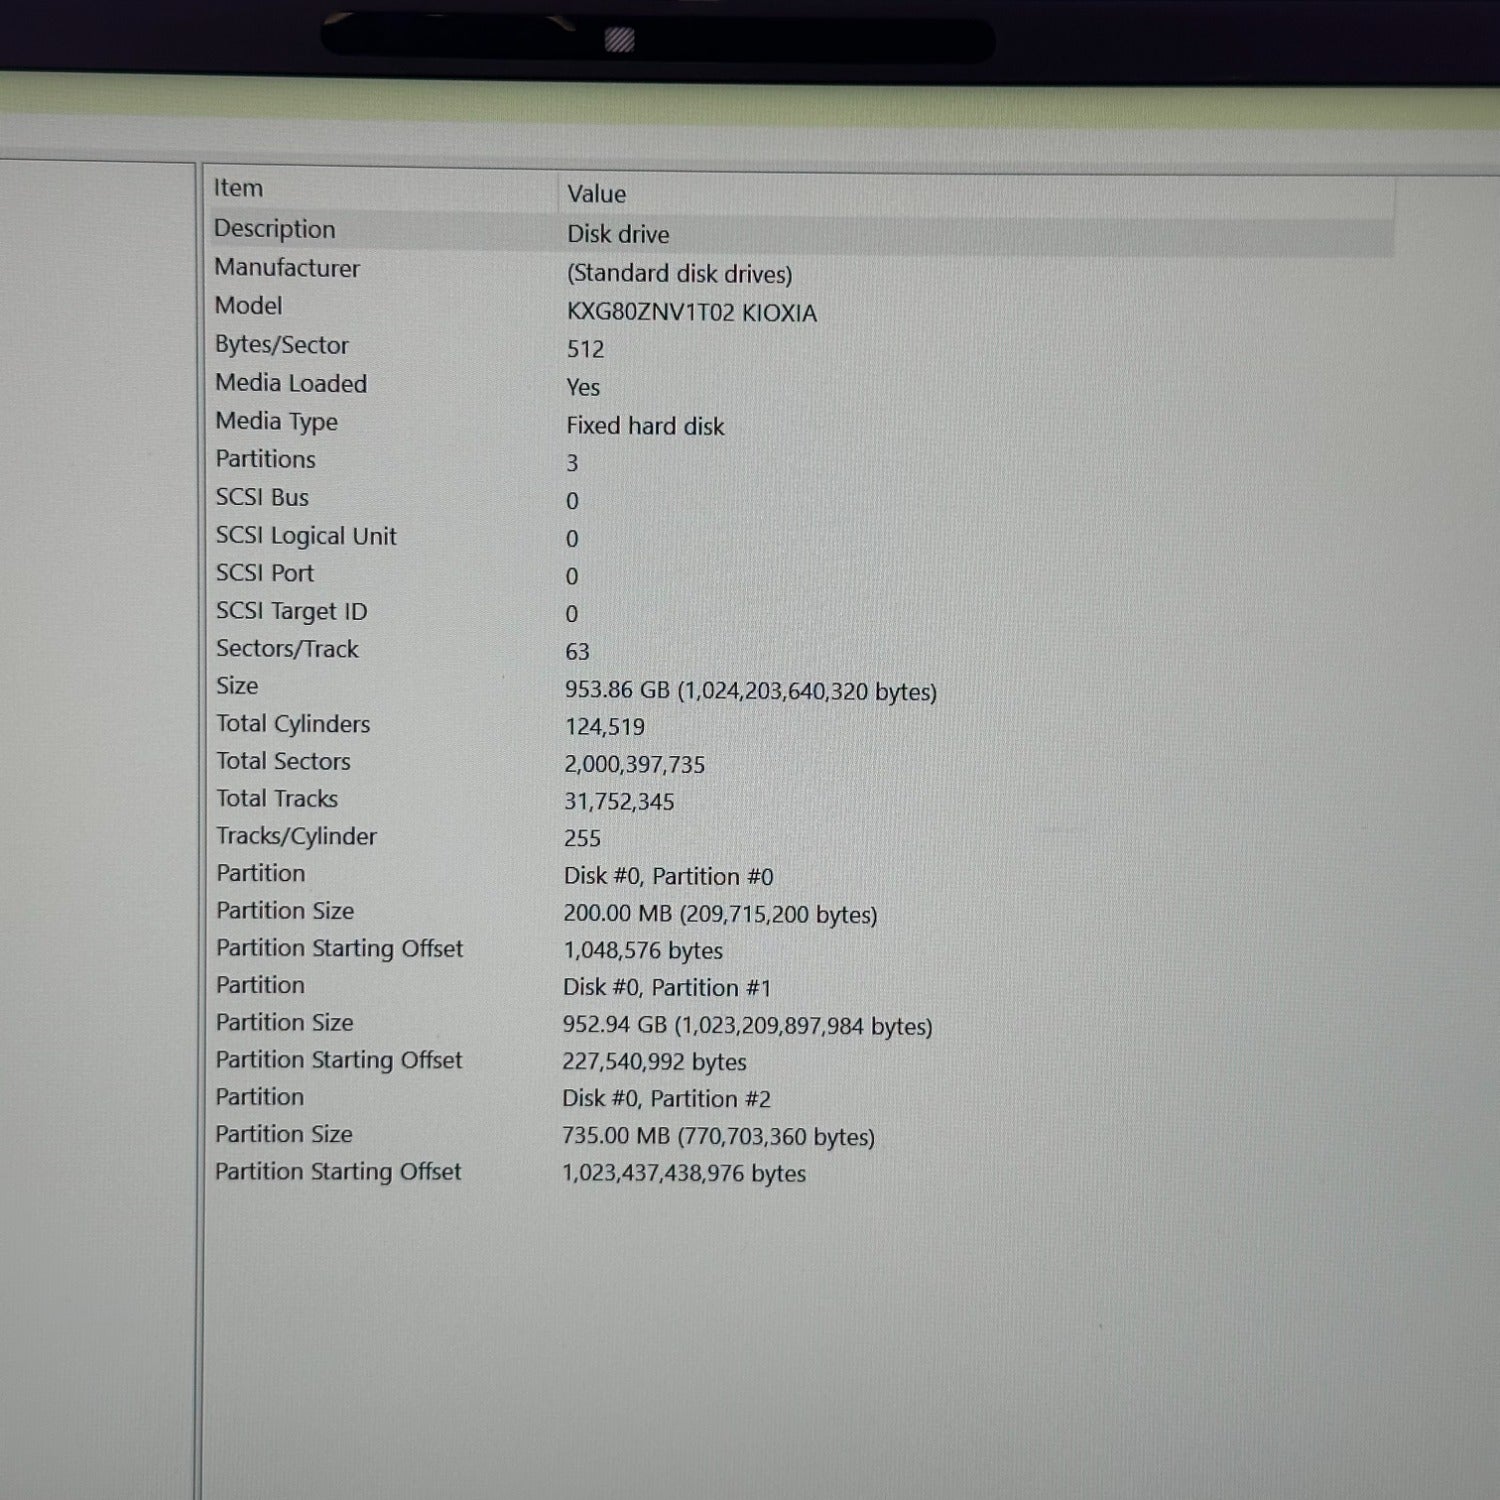Select the SCSI Logical Unit row

306,536
